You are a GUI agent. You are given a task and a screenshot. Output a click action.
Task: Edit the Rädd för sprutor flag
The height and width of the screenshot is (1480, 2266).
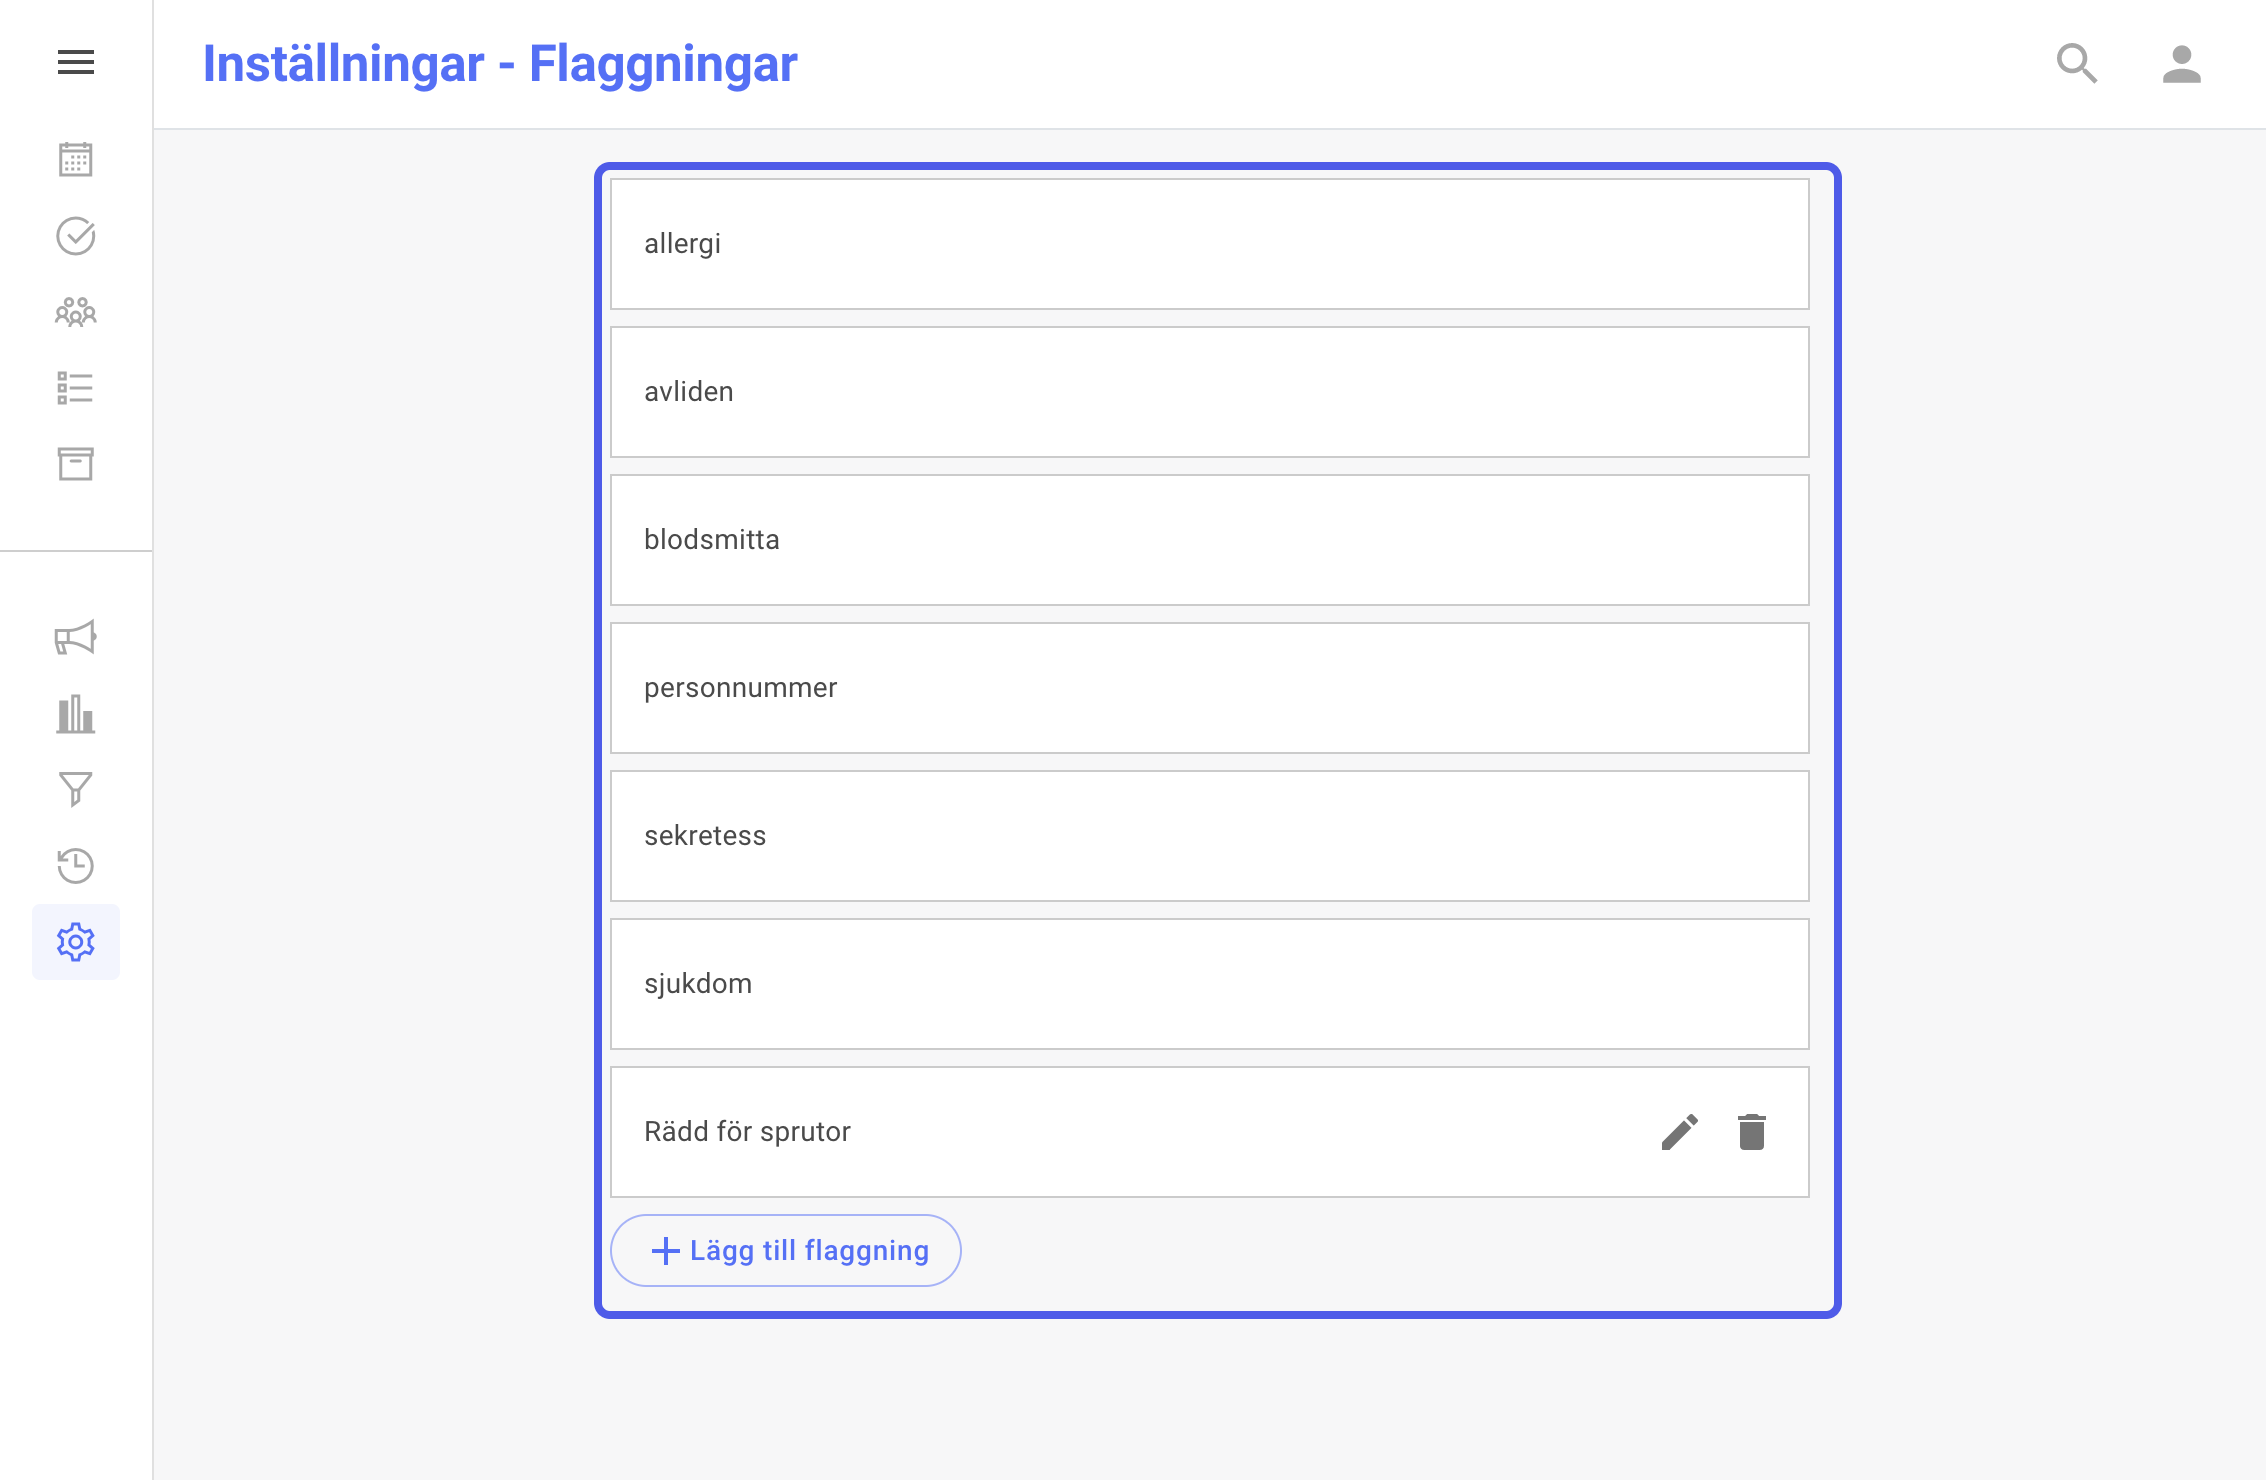tap(1680, 1132)
